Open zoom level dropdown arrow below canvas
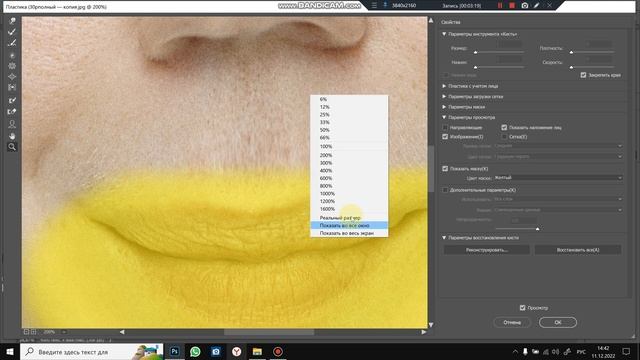The image size is (640, 360). point(64,332)
